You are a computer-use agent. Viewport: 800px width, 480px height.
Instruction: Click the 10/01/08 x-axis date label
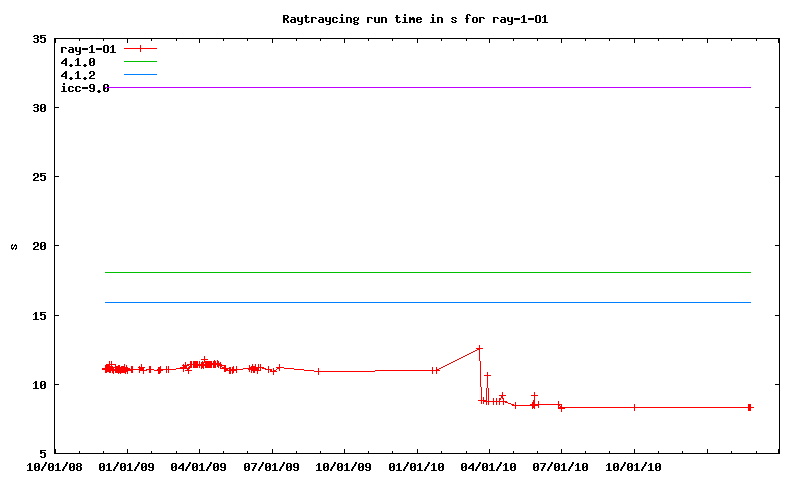(x=55, y=466)
